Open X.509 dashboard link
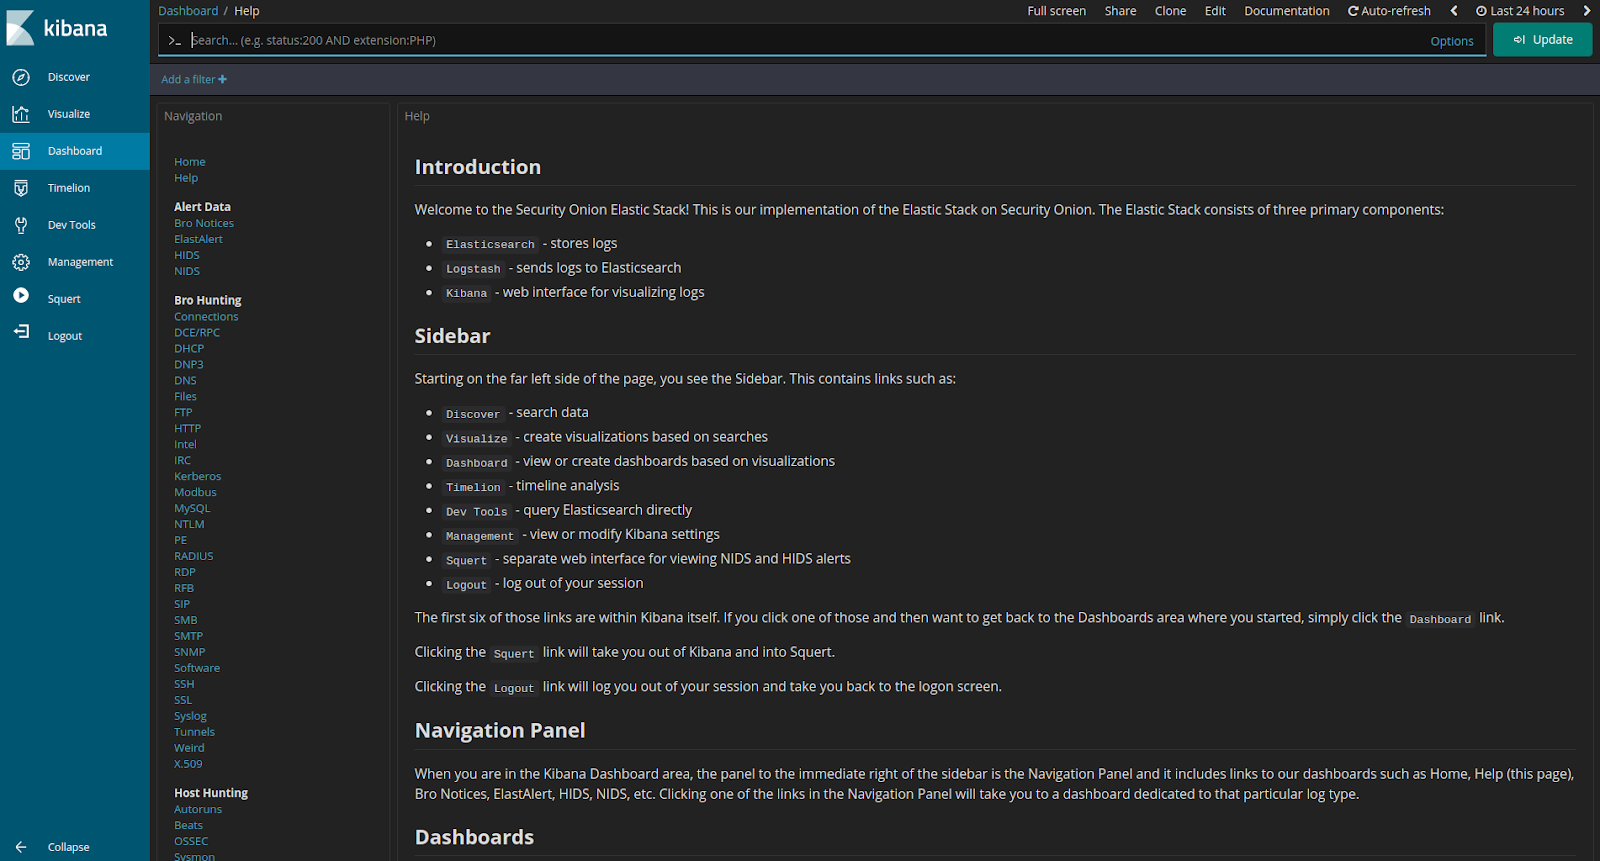Screen dimensions: 1600x861 [188, 765]
